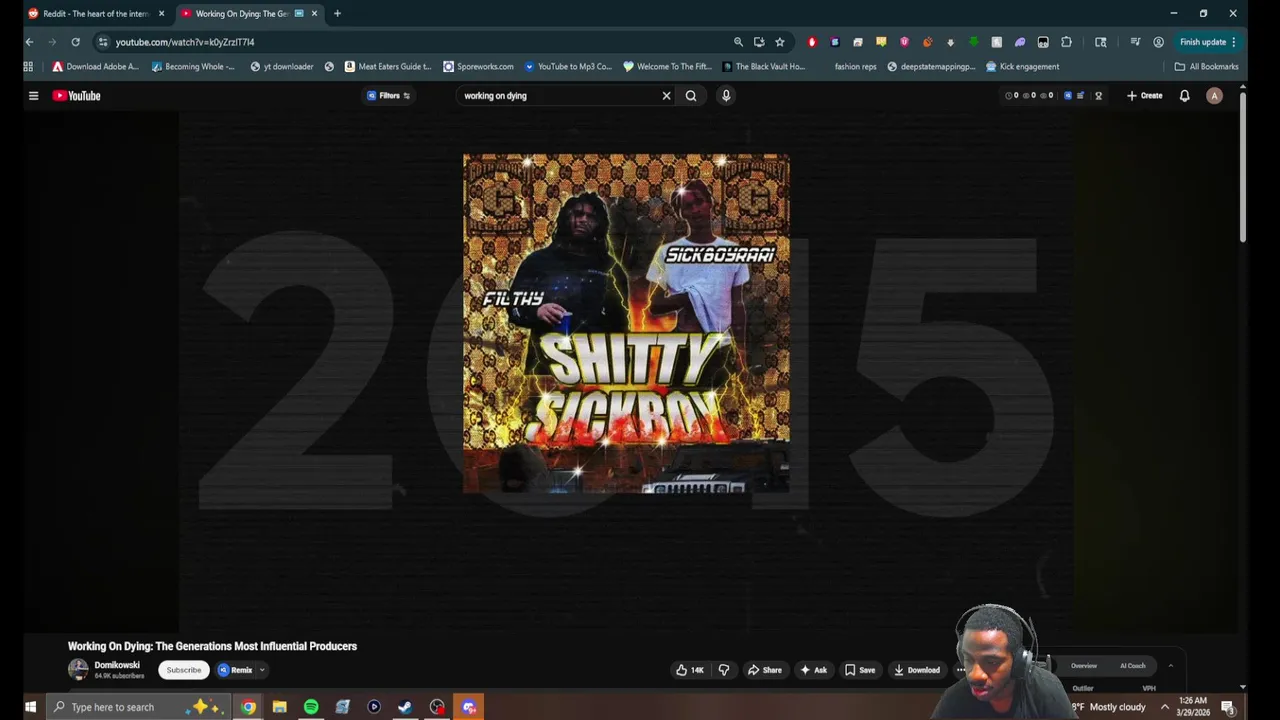Like the video with thumbs up
This screenshot has width=1280, height=720.
coord(690,670)
